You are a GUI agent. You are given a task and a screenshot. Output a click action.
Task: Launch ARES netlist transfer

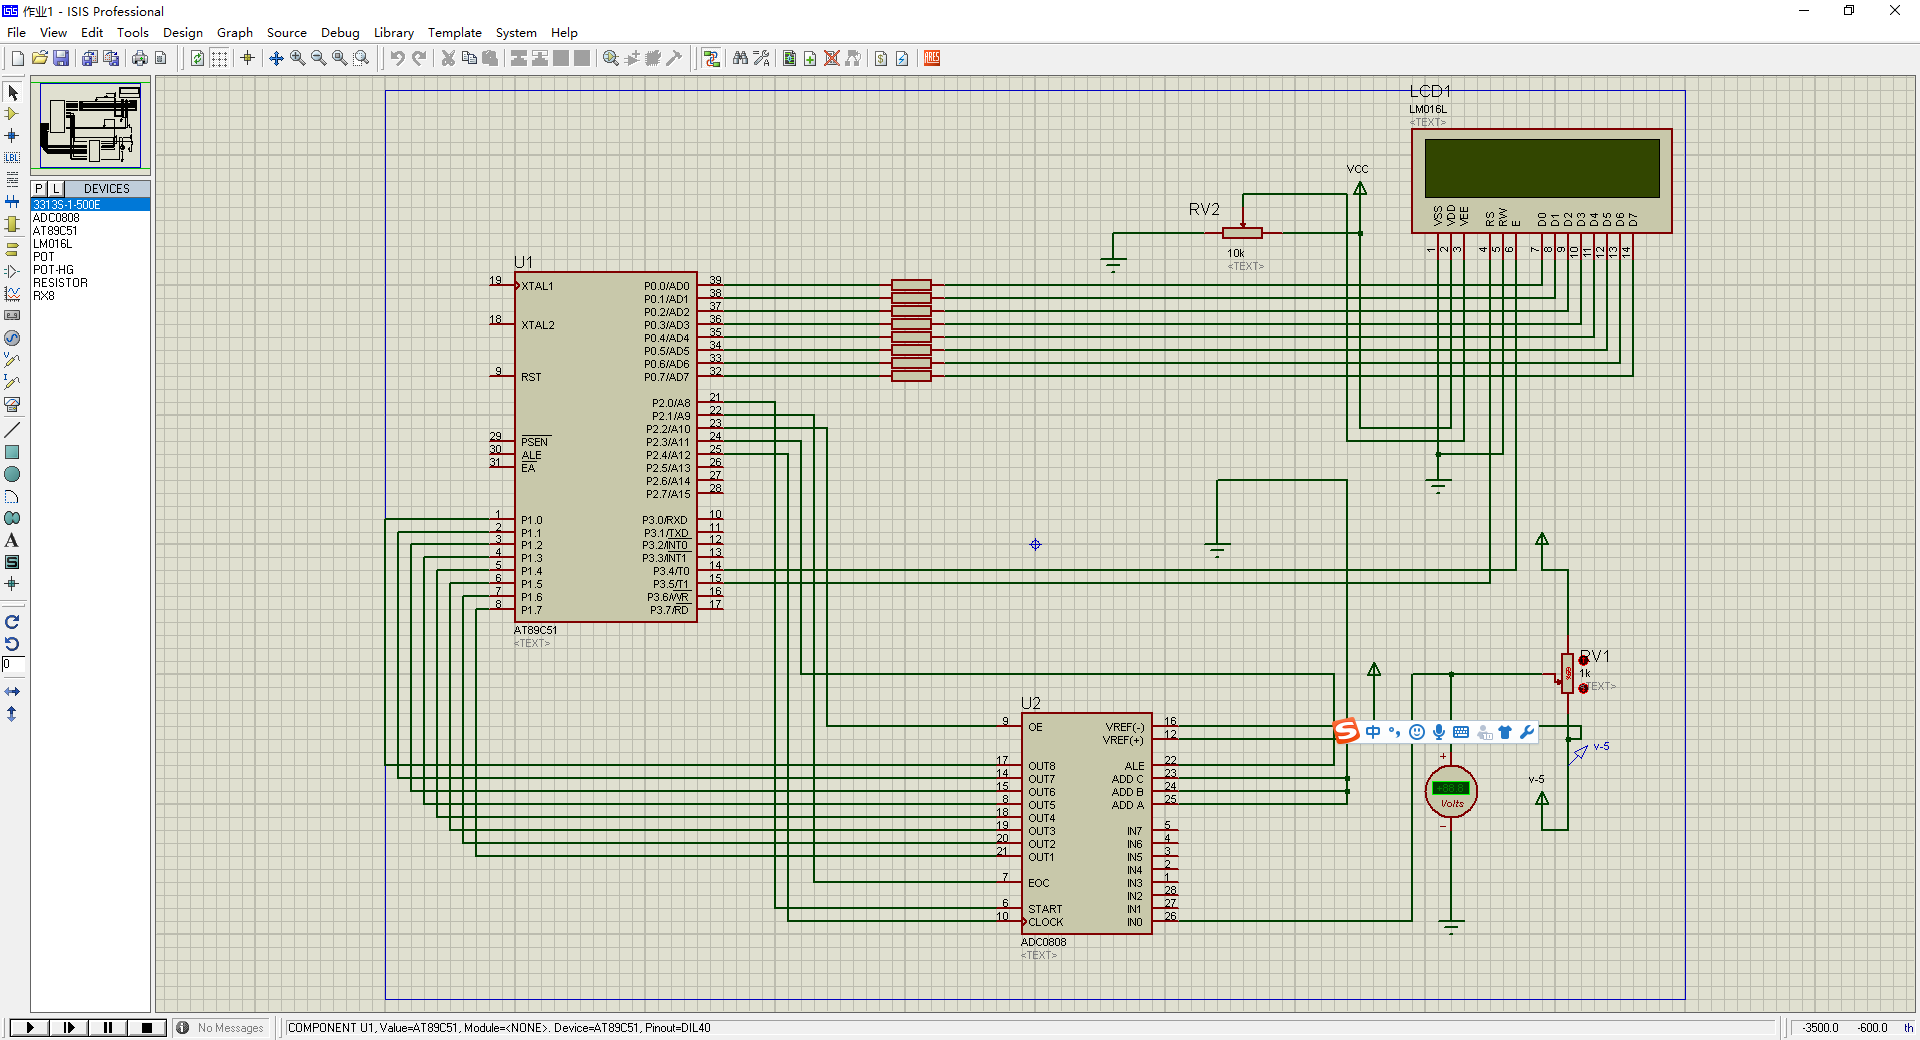pos(932,58)
